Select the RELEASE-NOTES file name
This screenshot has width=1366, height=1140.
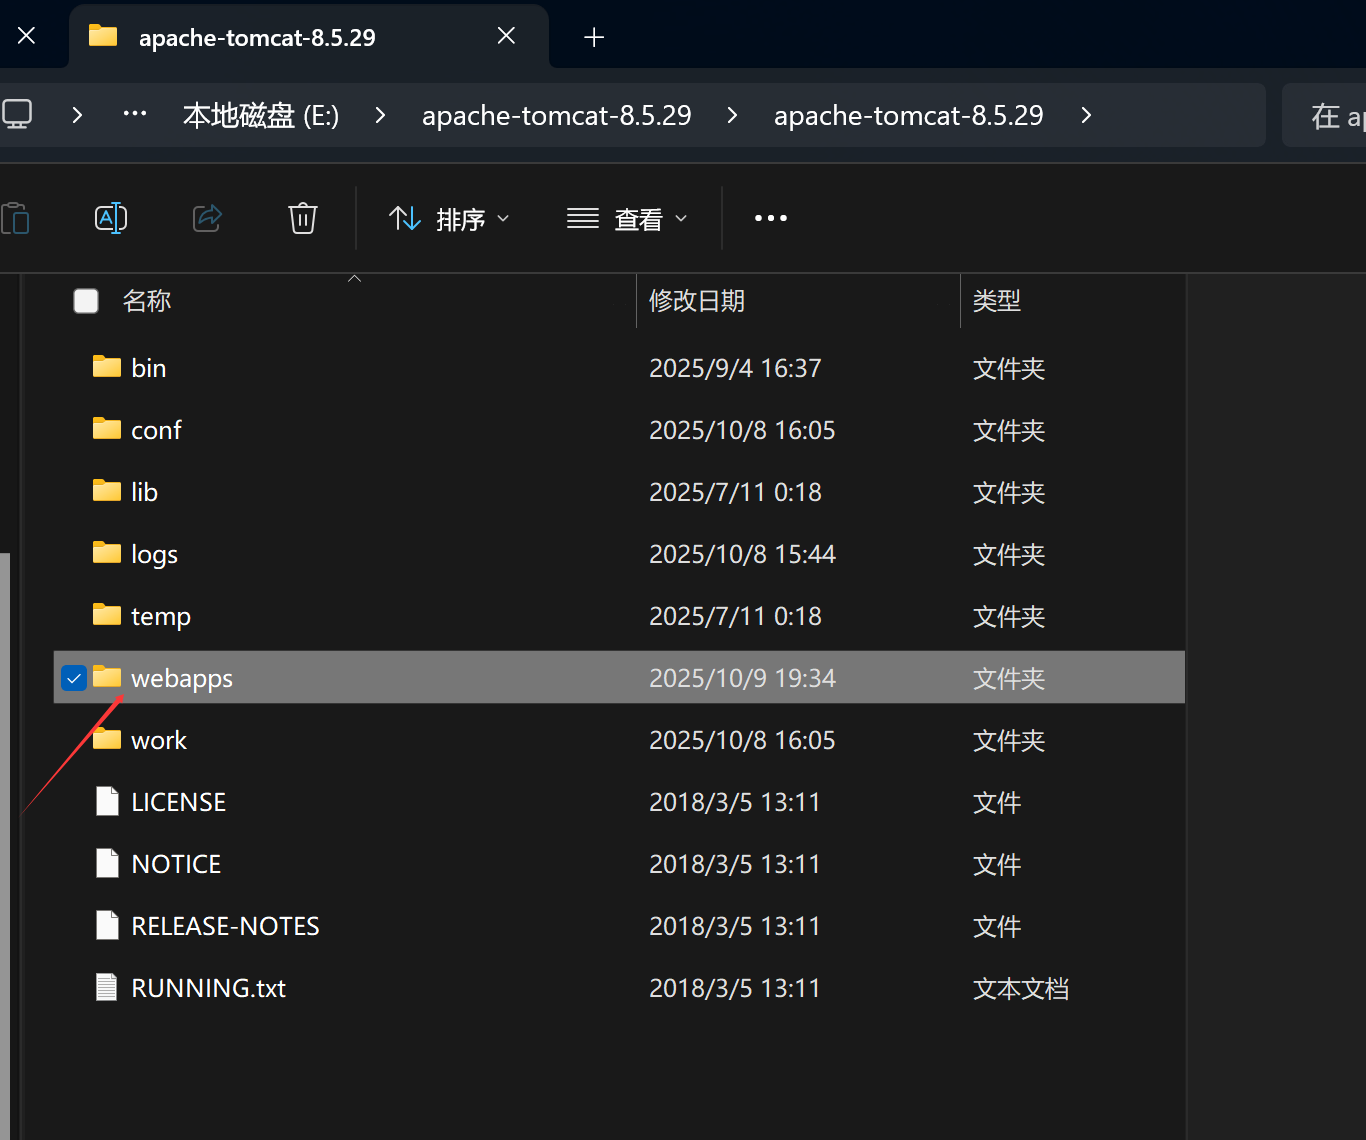(x=226, y=926)
